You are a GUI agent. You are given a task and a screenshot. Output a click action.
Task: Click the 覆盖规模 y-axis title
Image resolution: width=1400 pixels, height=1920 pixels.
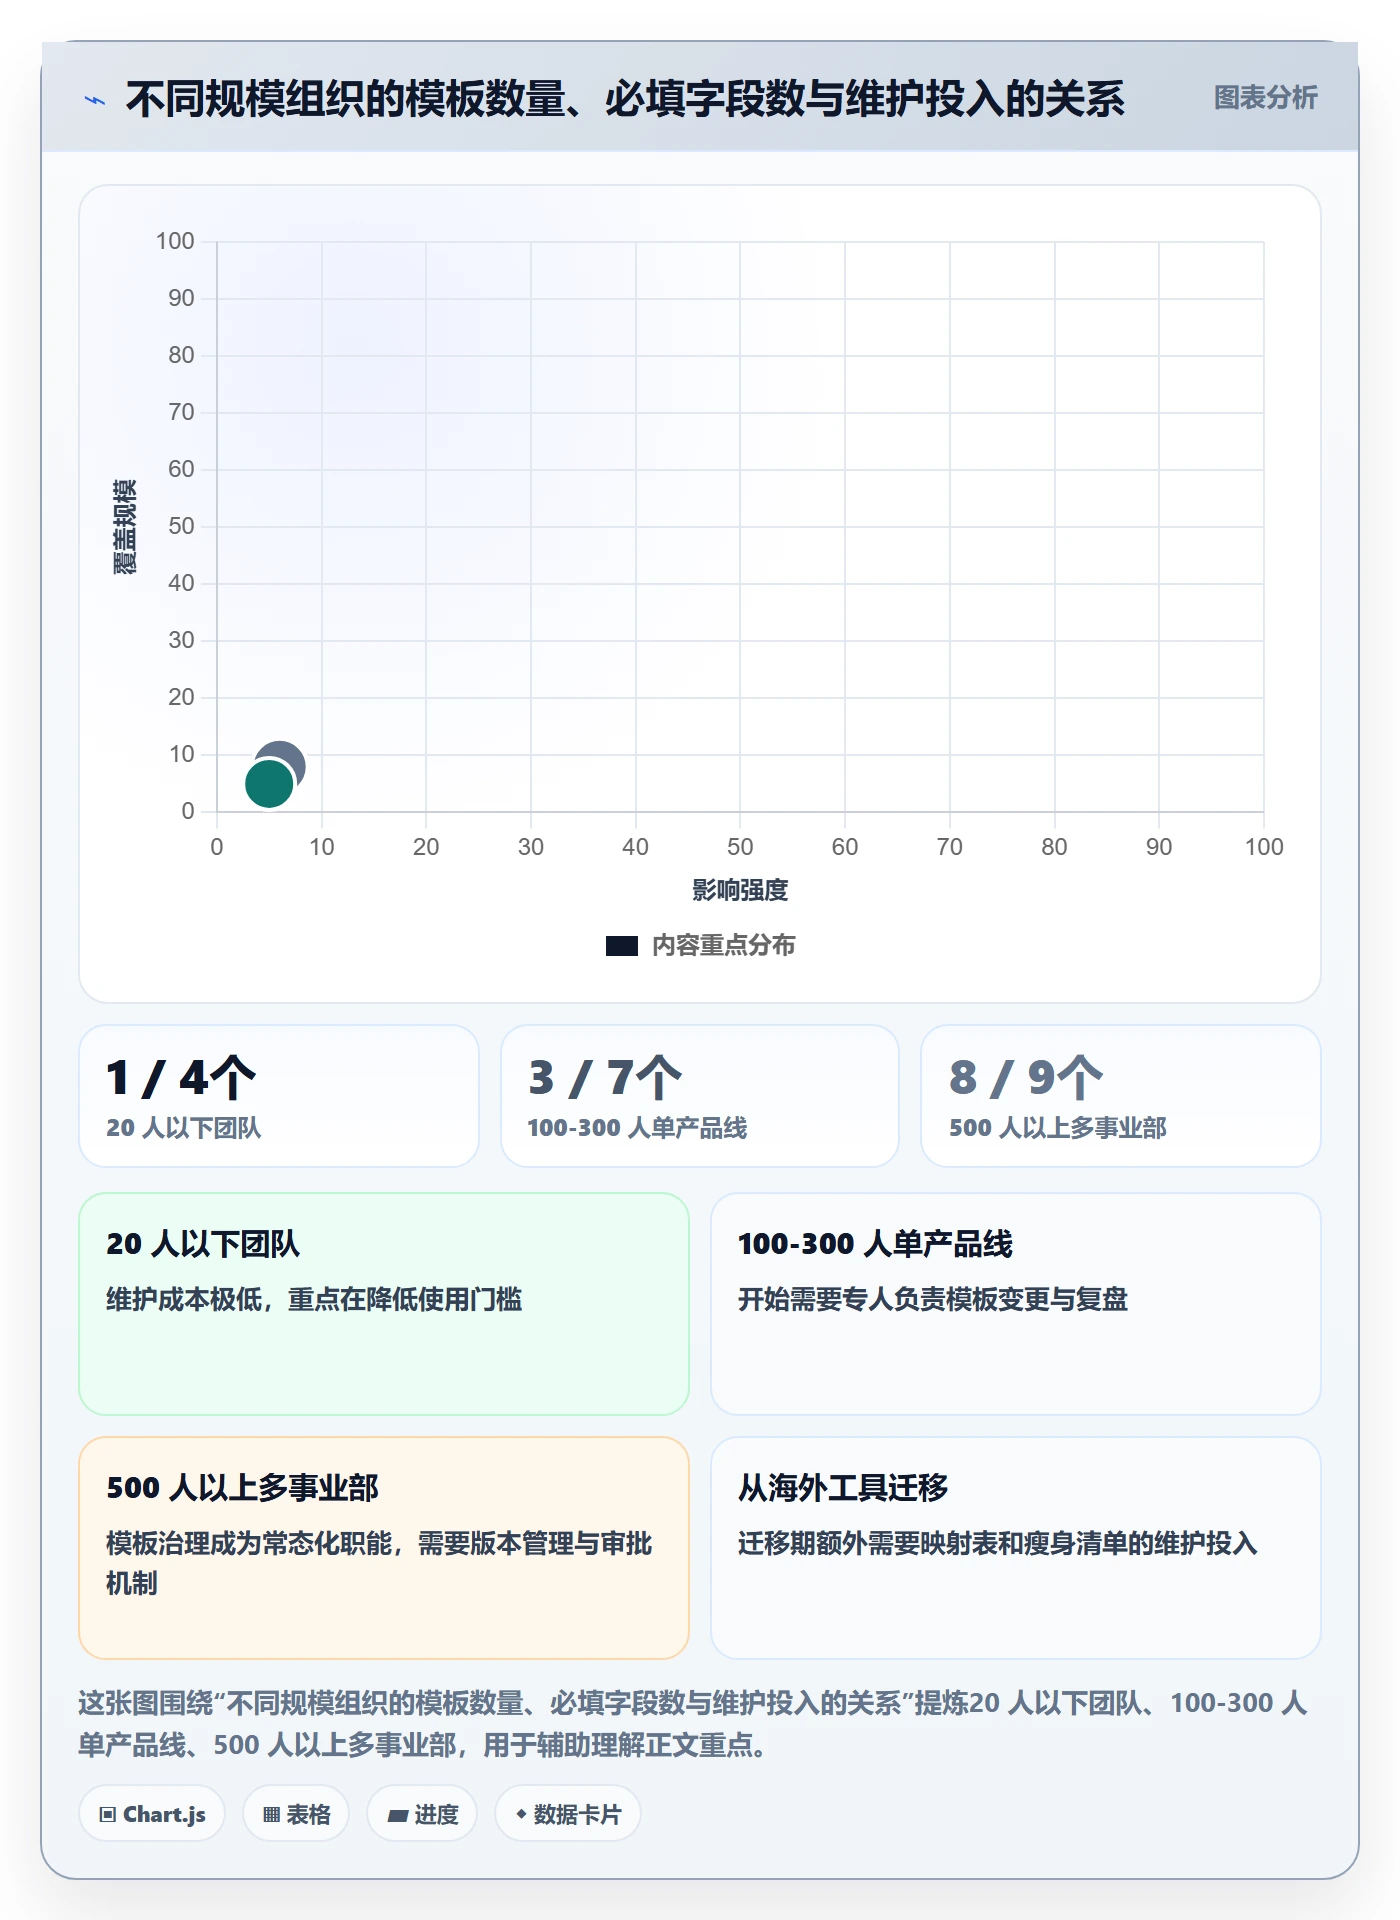(x=124, y=526)
